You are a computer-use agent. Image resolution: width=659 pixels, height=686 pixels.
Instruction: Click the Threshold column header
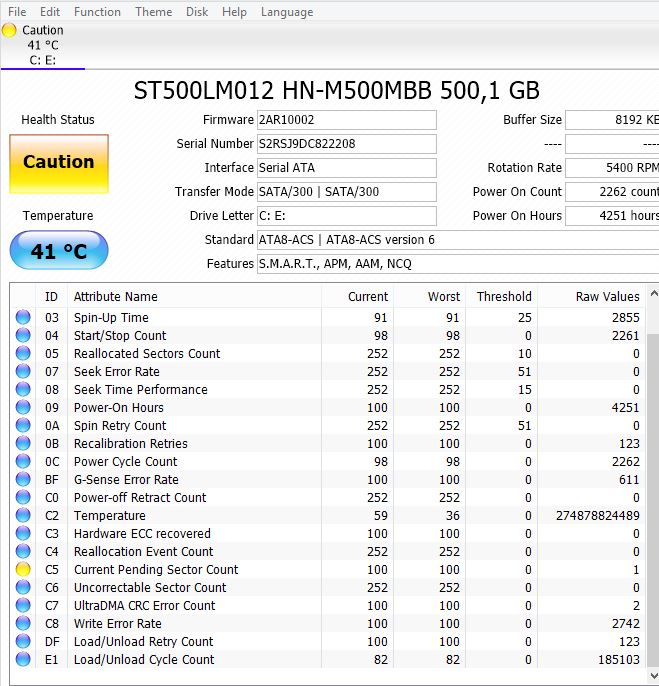501,297
